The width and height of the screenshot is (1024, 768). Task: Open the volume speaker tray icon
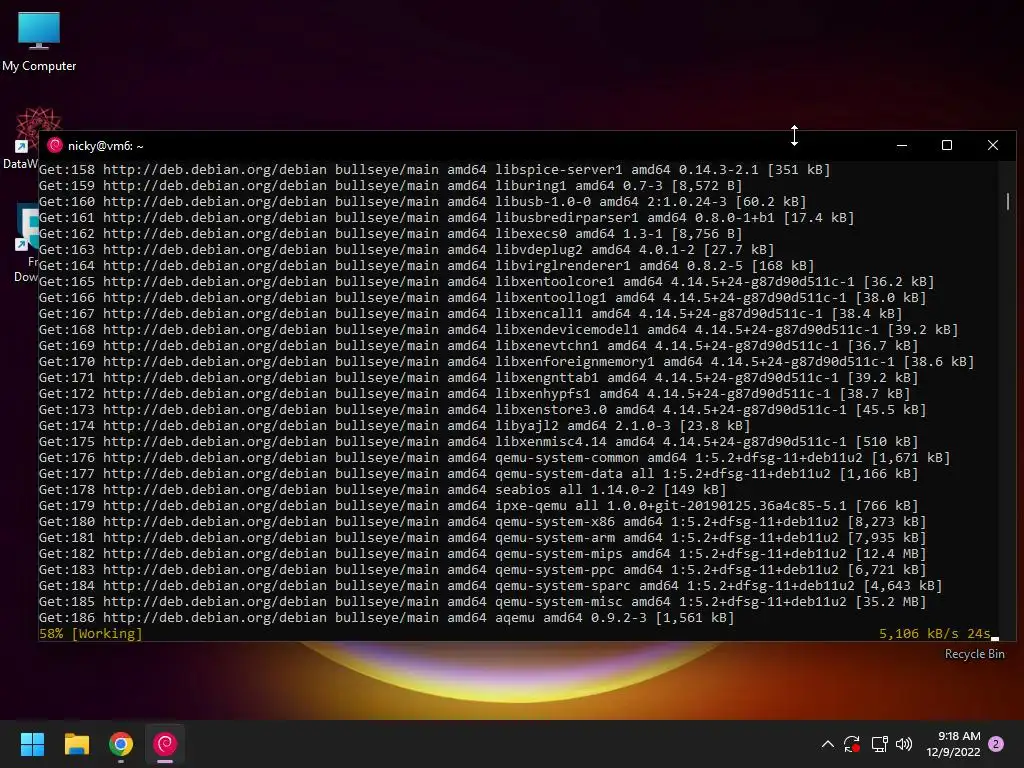click(904, 744)
